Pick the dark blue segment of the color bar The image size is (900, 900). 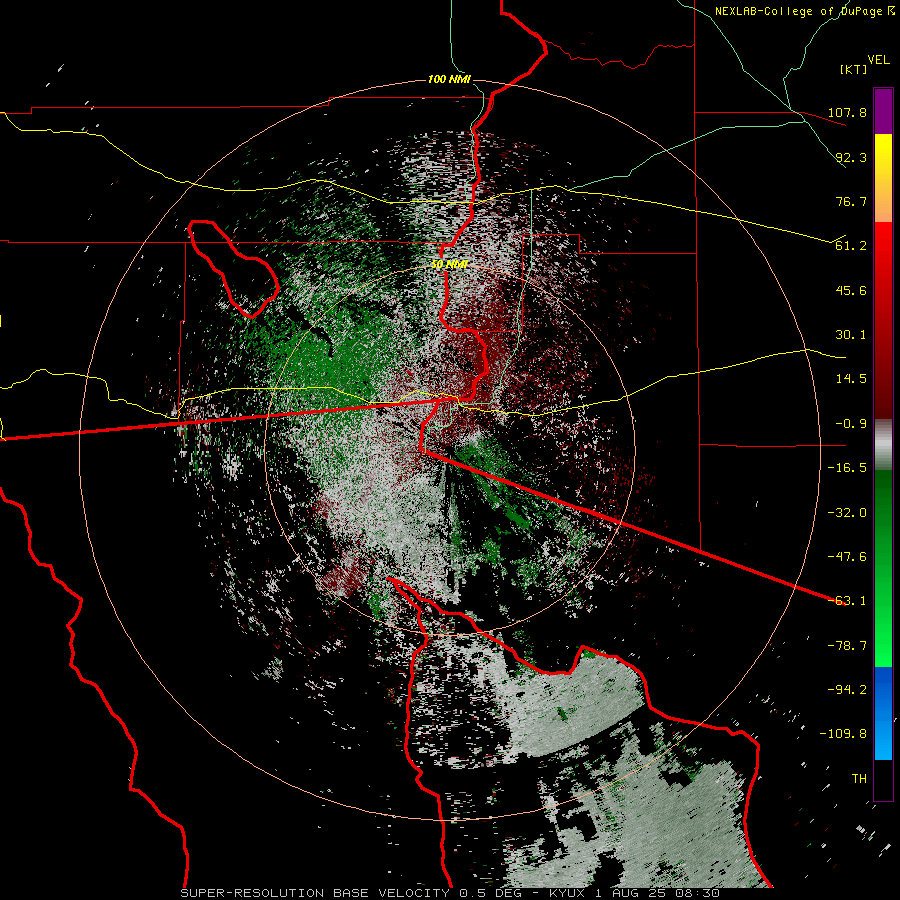coord(883,686)
